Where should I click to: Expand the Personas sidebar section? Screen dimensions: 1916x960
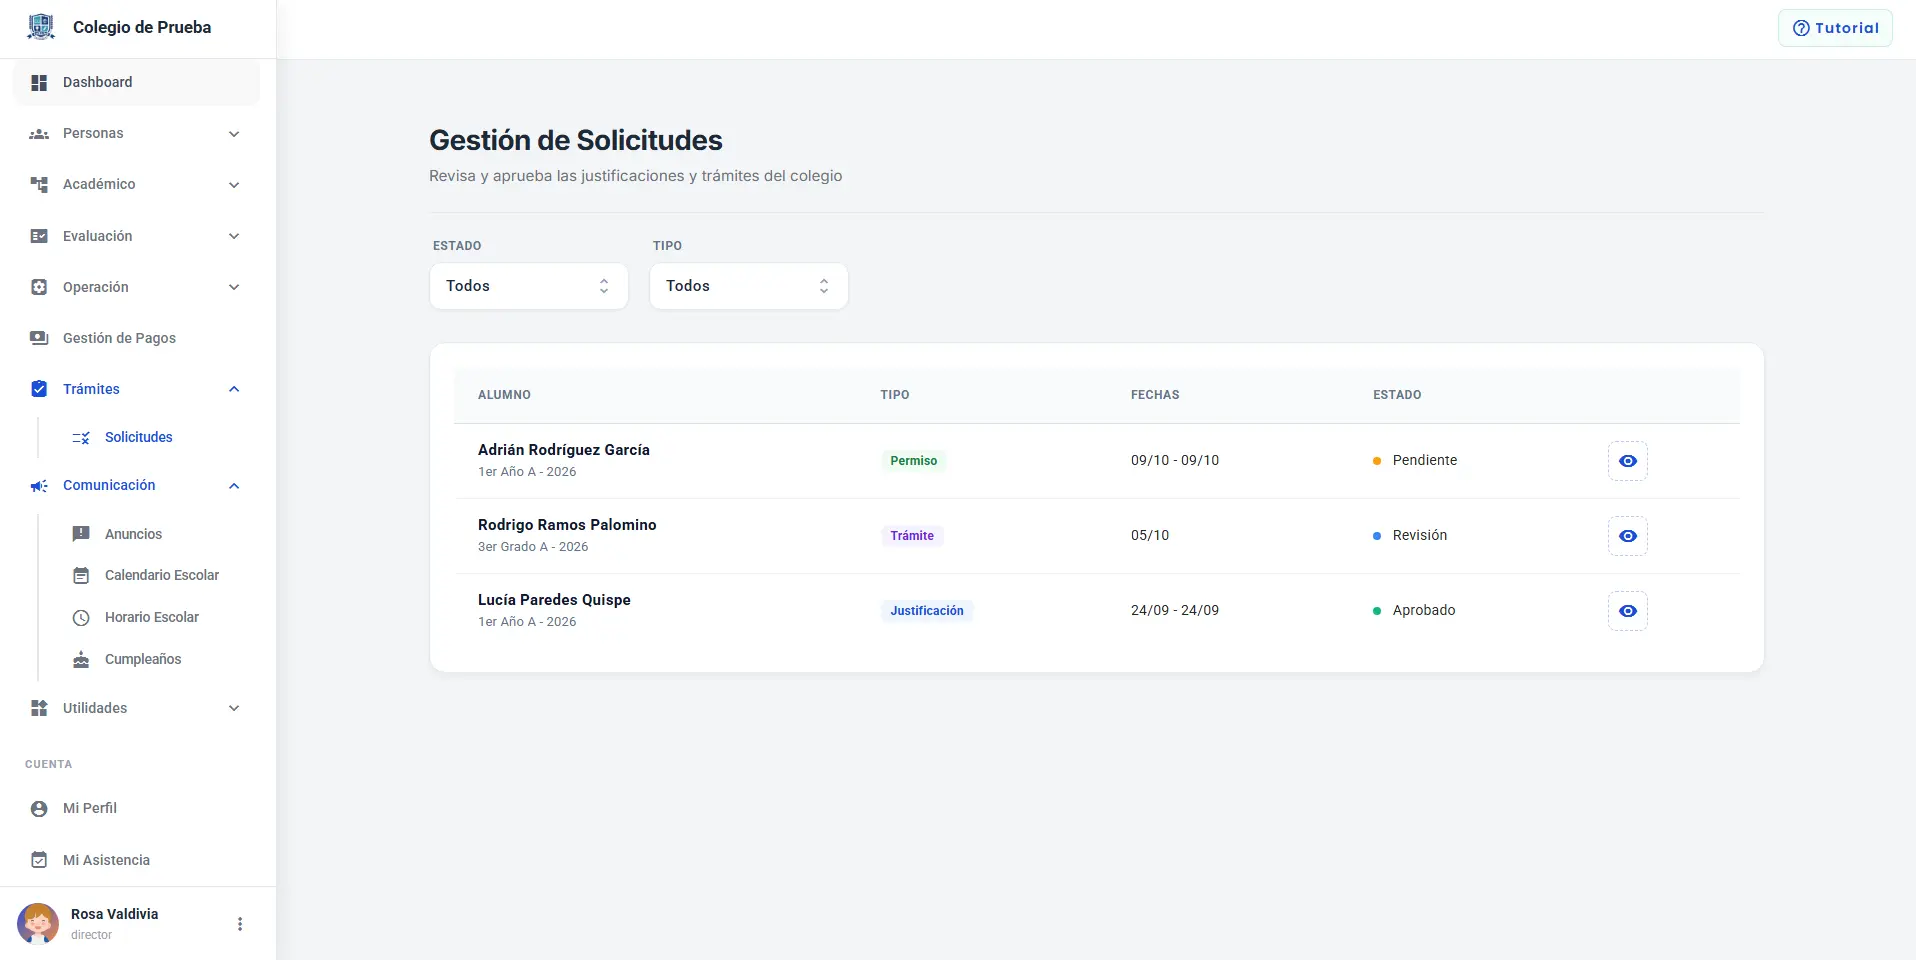(x=136, y=133)
